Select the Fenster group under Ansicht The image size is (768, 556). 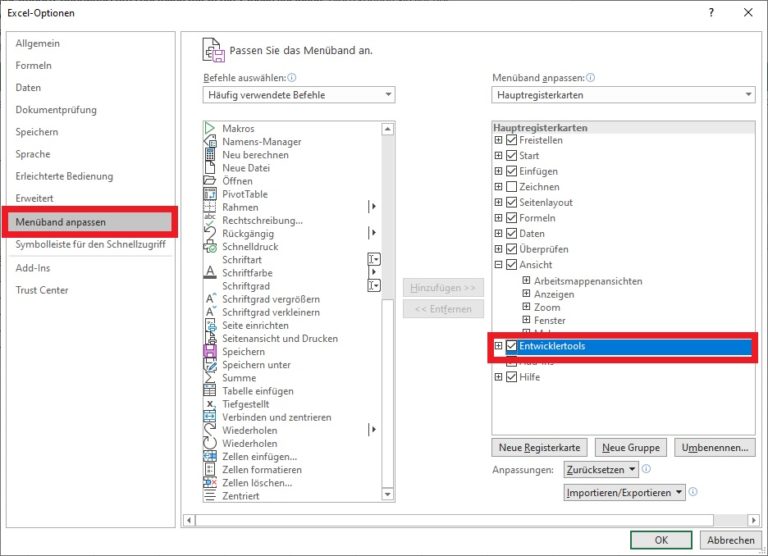point(549,320)
